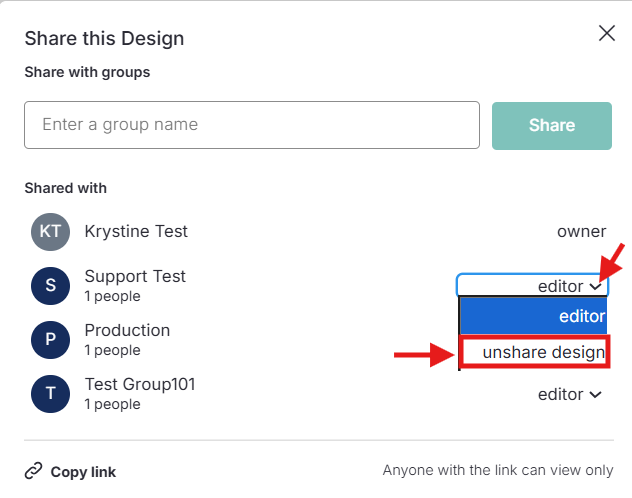Click the Krystine Test name
Screen dimensions: 632x498
(136, 231)
